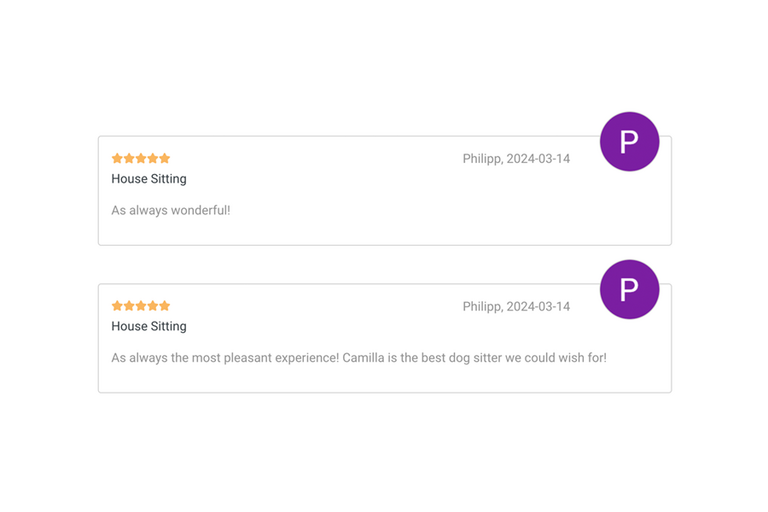Open the House Sitting title in the first review

pos(149,179)
